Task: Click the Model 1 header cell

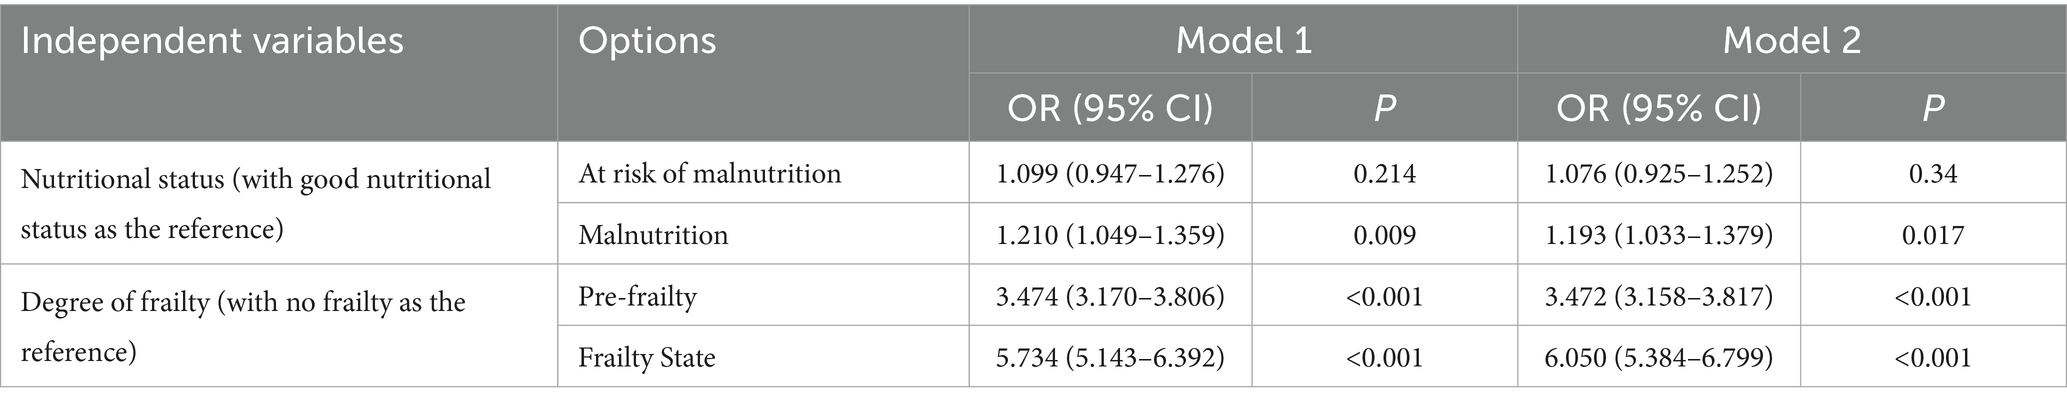Action: click(1242, 41)
